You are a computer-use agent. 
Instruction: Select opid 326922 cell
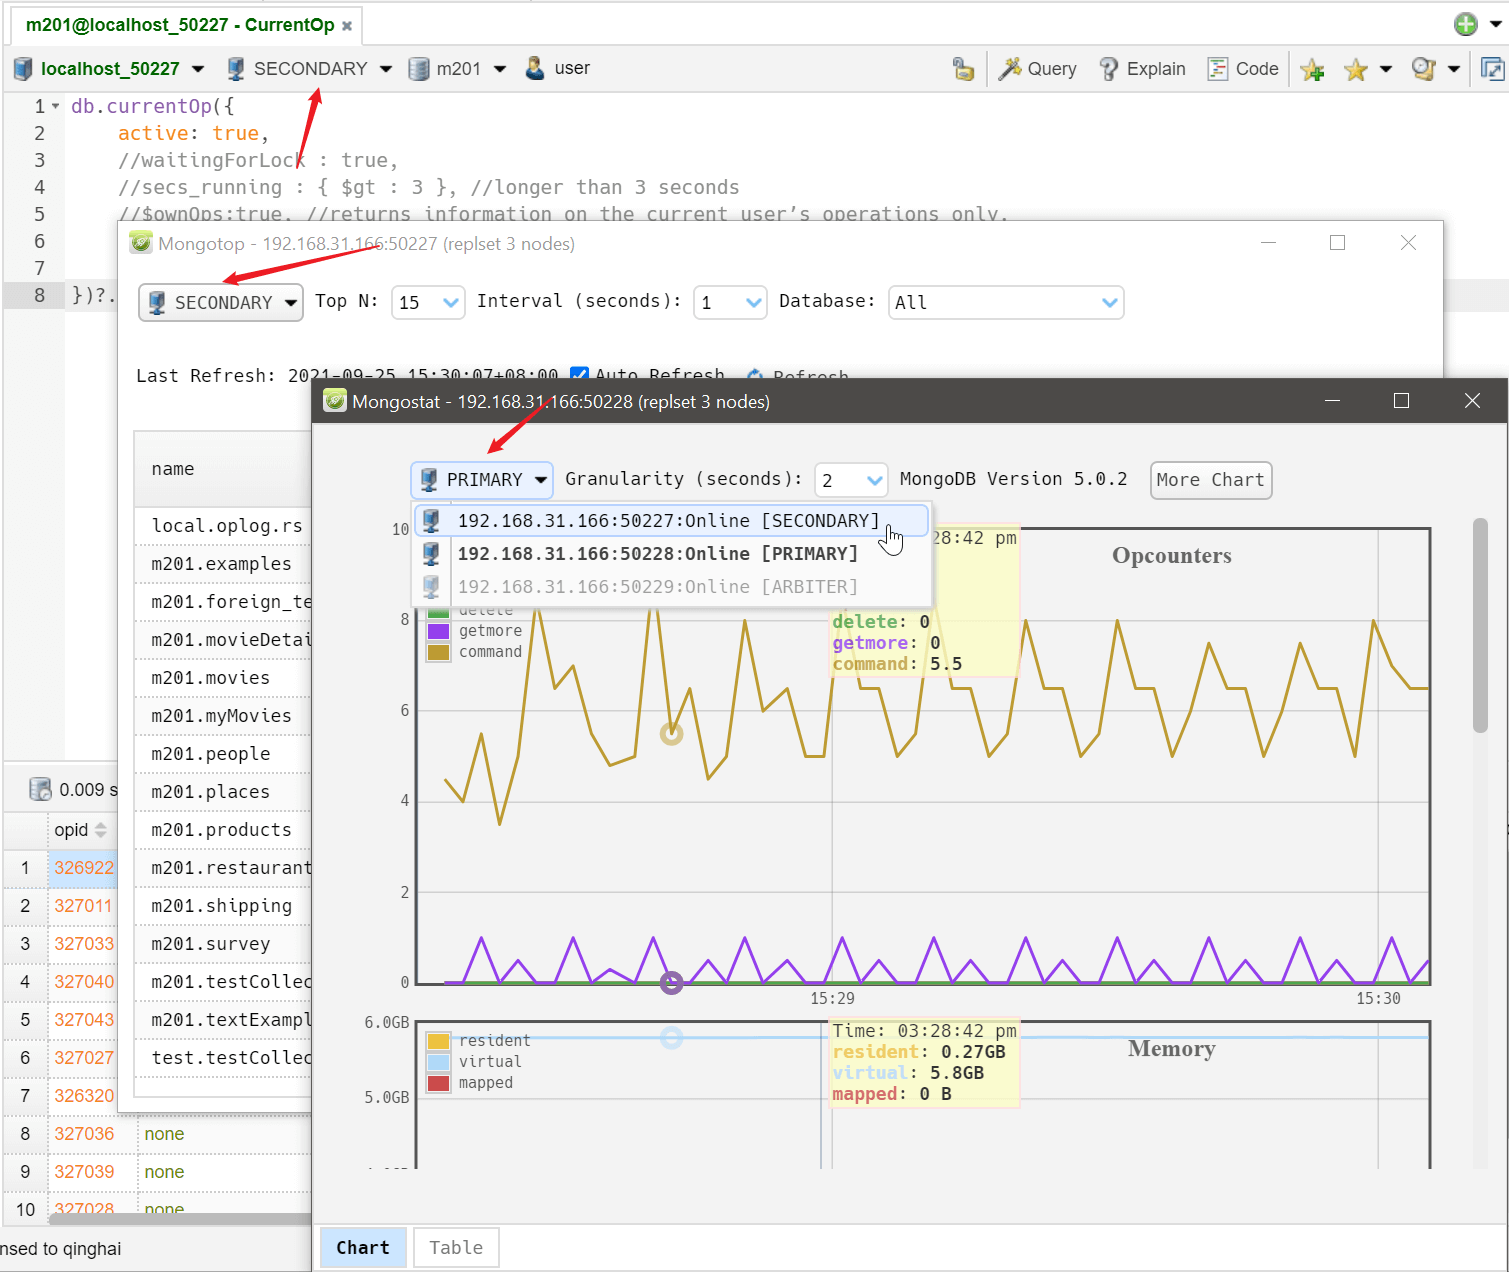pos(84,868)
